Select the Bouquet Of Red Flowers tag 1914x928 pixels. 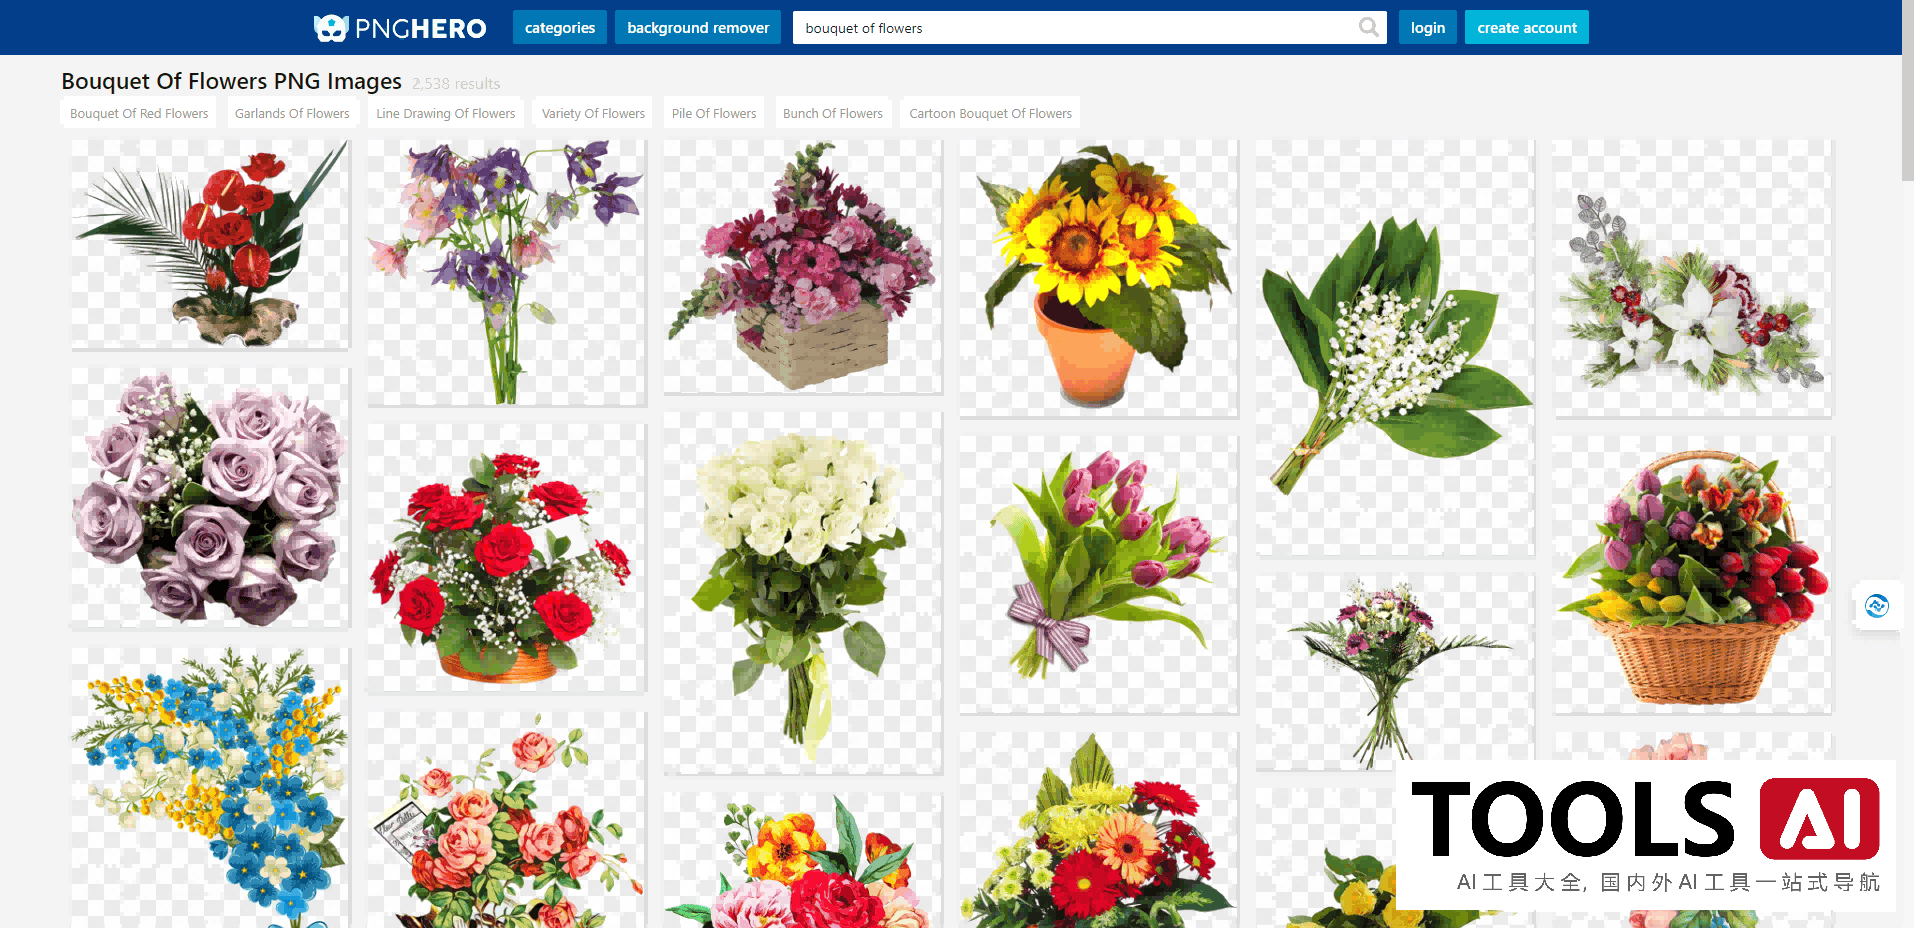point(139,114)
